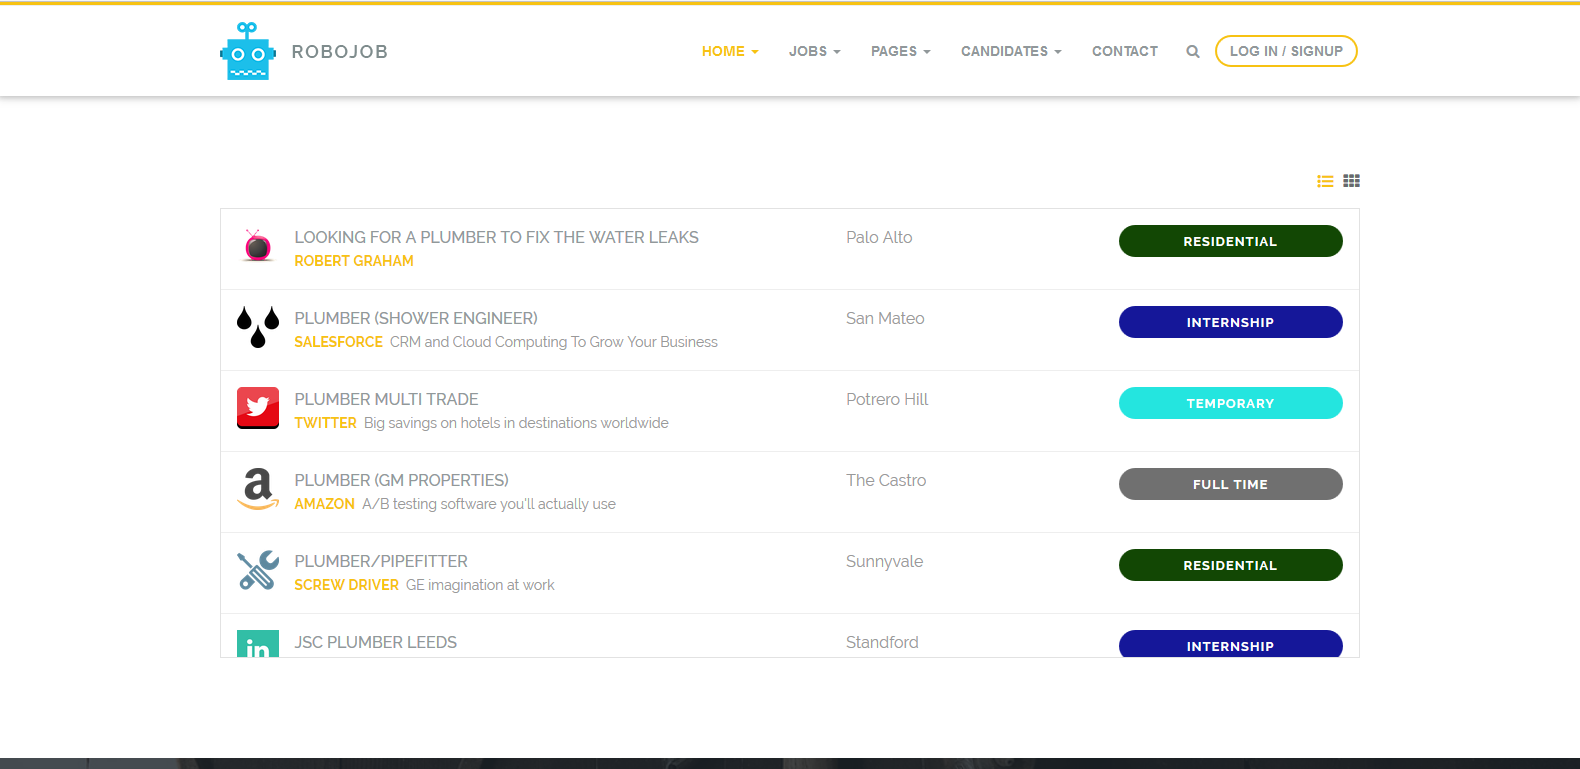Switch to list view layout
The width and height of the screenshot is (1580, 769).
coord(1325,181)
